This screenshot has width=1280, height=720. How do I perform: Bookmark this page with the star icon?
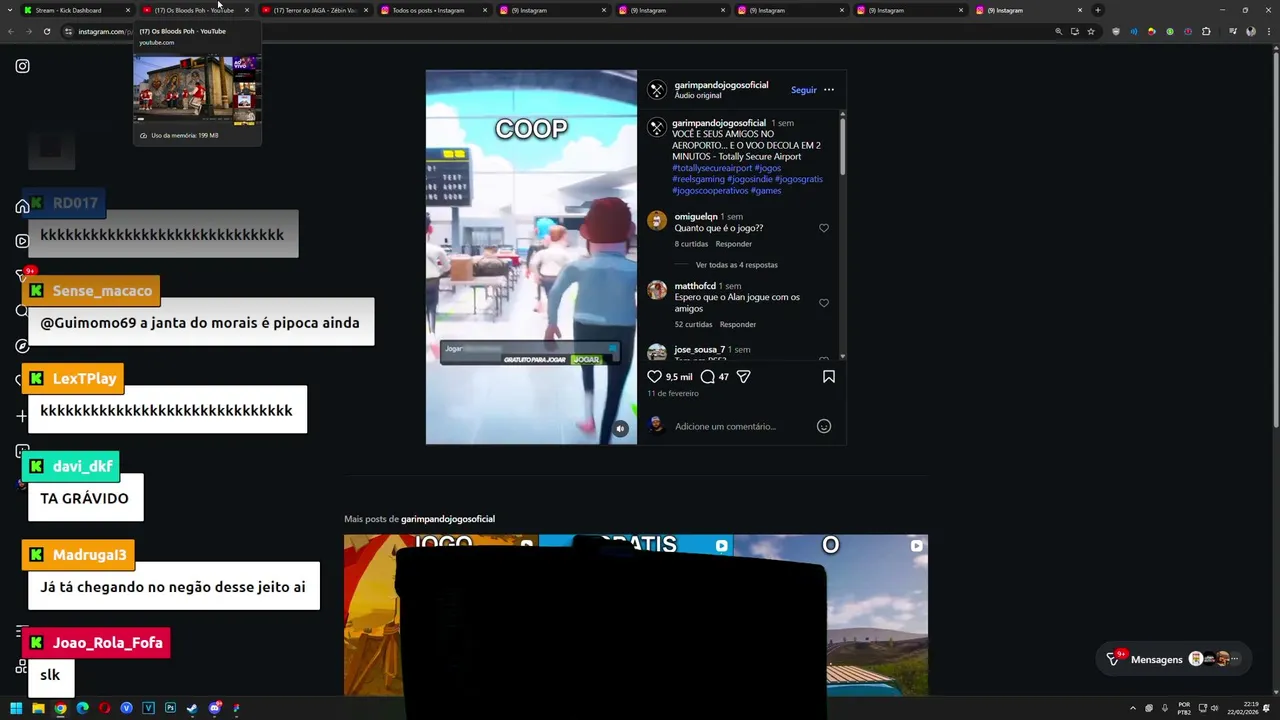1091,31
